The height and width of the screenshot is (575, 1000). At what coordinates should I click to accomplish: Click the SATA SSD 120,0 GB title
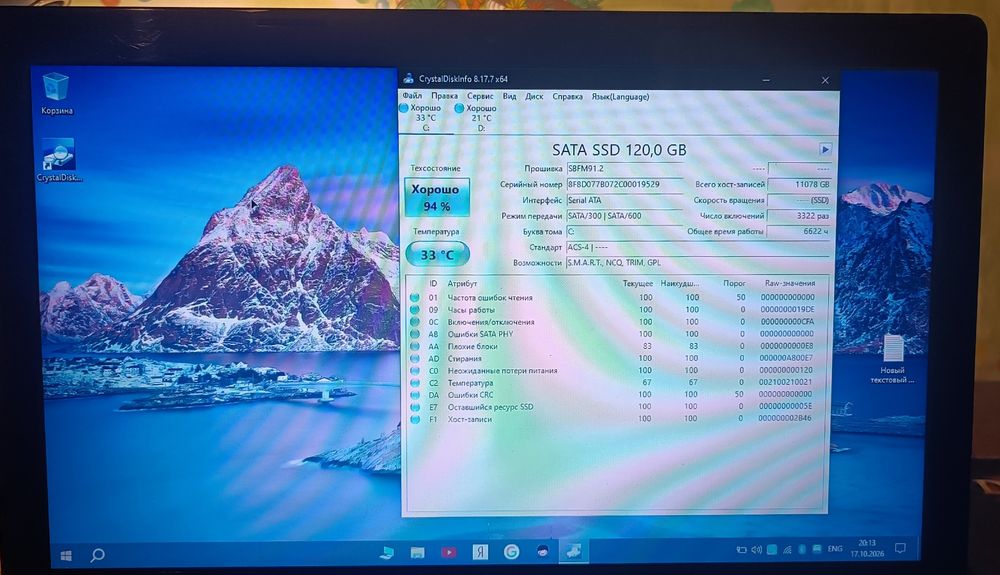[x=619, y=150]
